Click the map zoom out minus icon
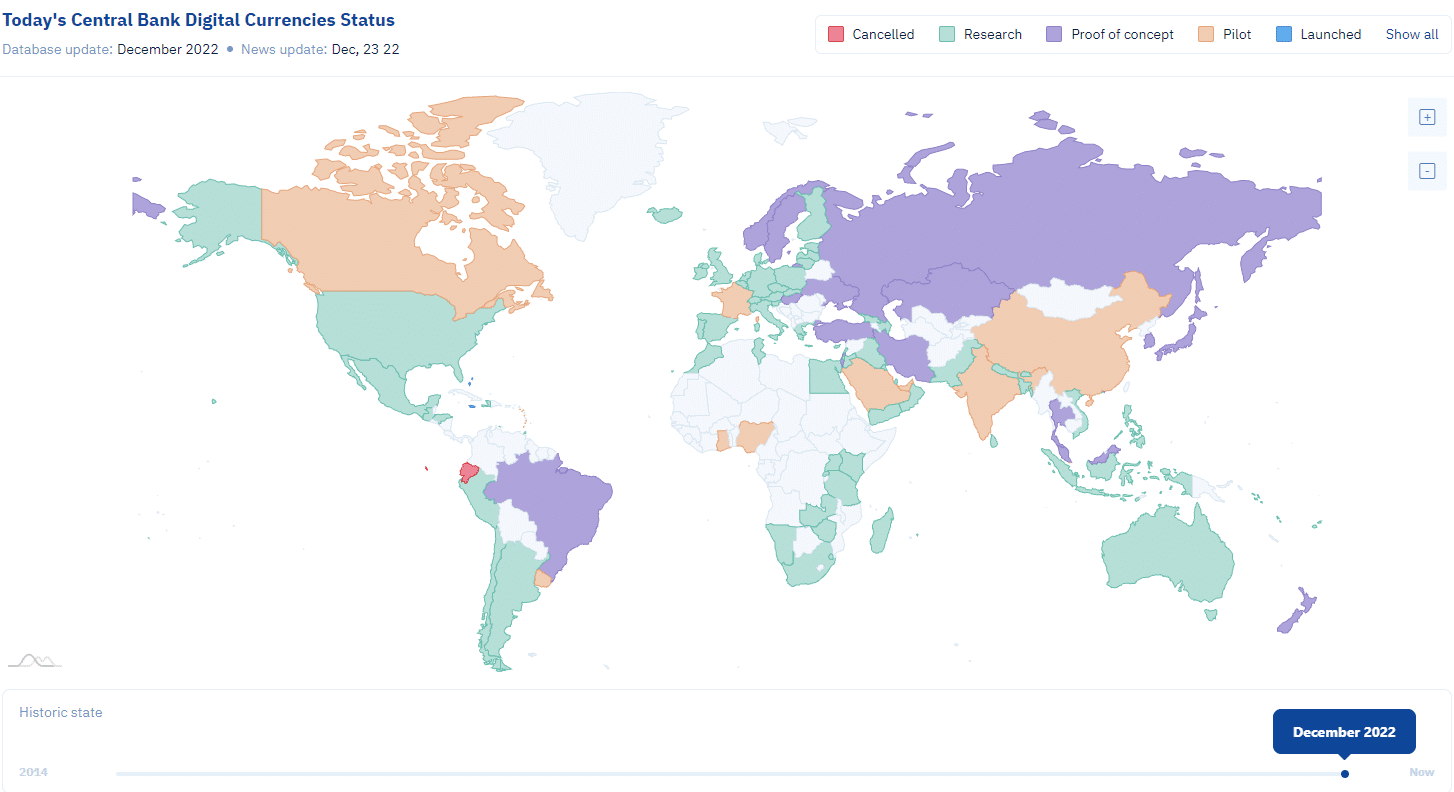The width and height of the screenshot is (1454, 792). tap(1427, 171)
